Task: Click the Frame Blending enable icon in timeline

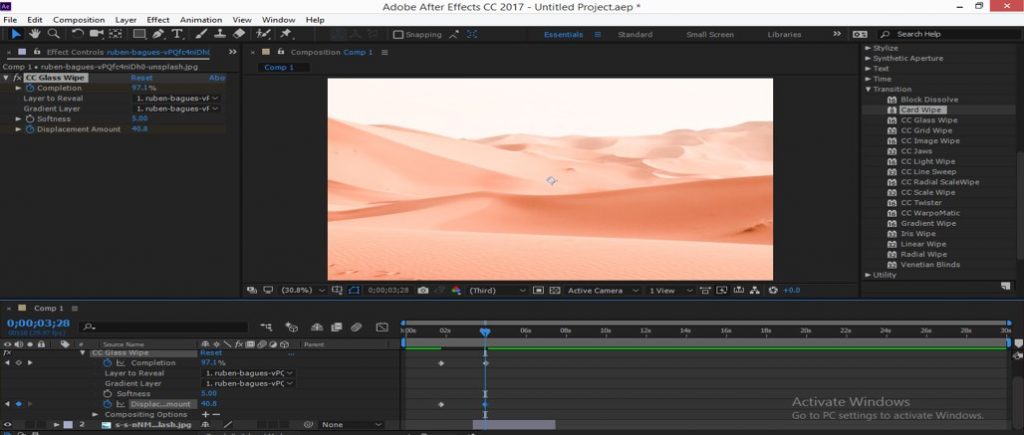Action: tap(336, 327)
